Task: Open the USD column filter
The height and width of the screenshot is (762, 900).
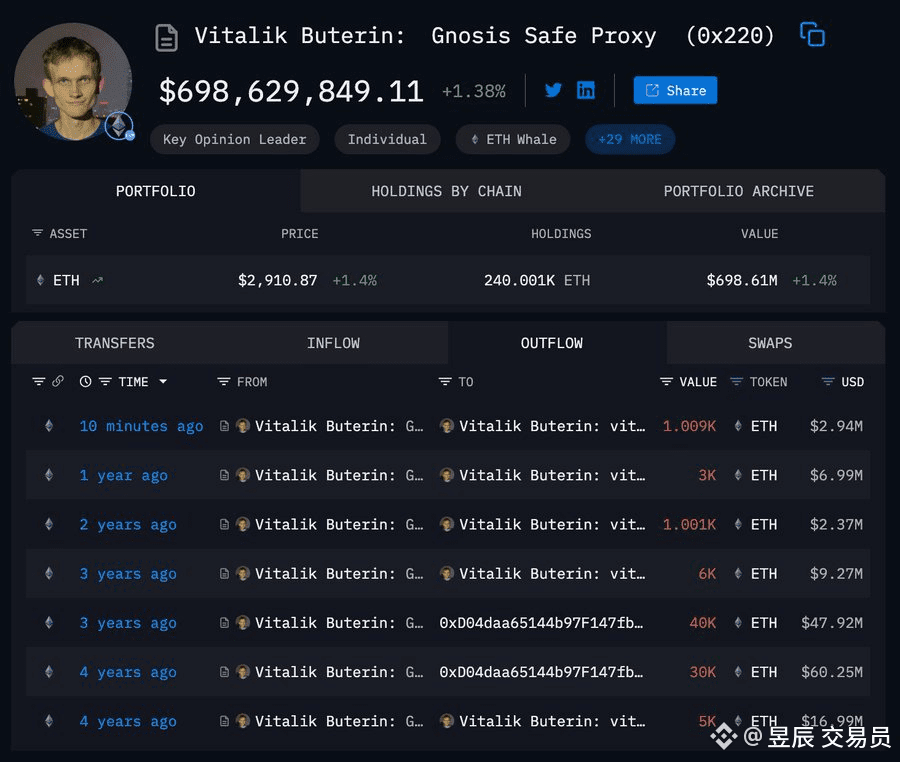Action: pos(828,382)
